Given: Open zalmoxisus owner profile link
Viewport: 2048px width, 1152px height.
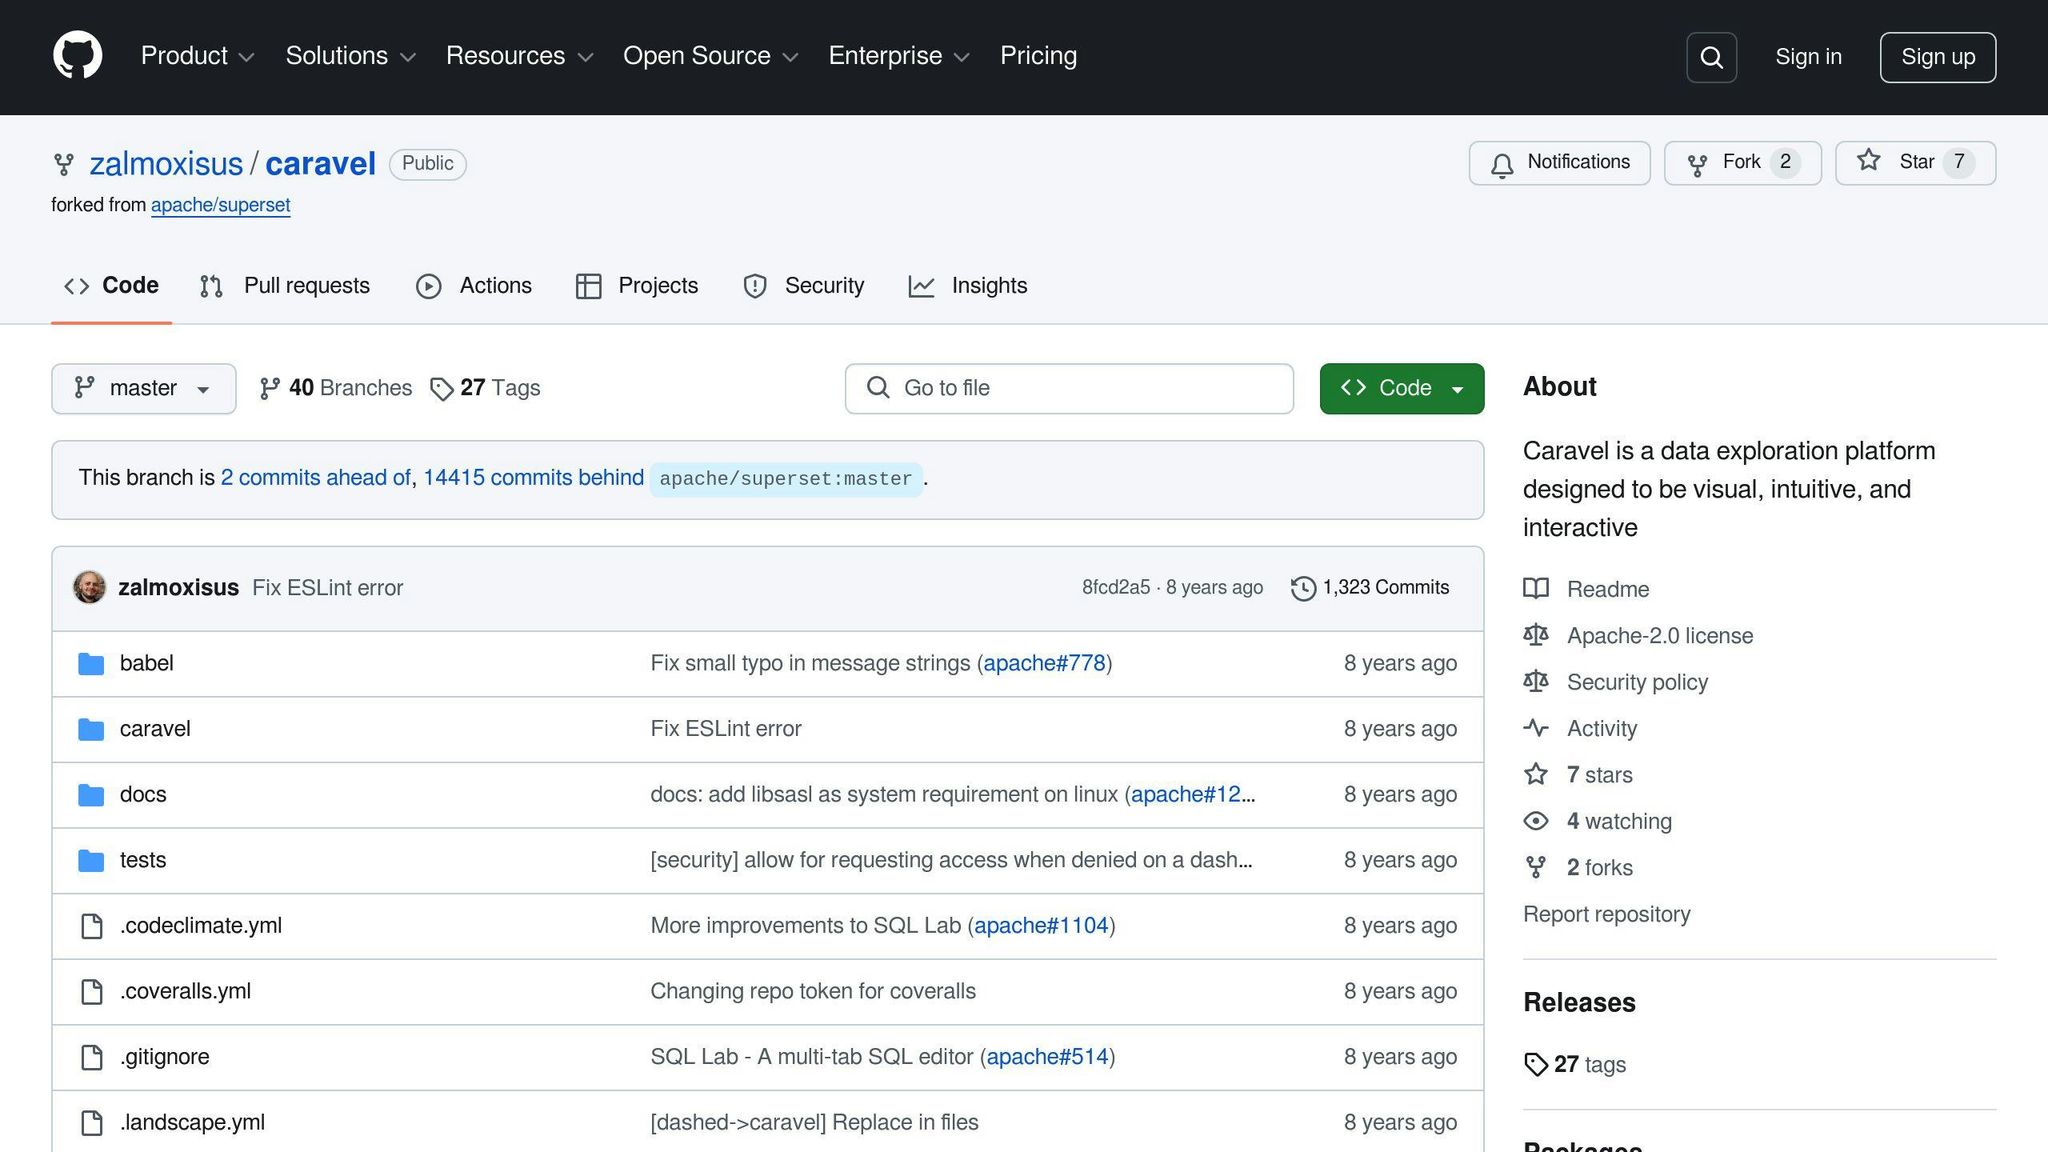Looking at the screenshot, I should pyautogui.click(x=166, y=164).
